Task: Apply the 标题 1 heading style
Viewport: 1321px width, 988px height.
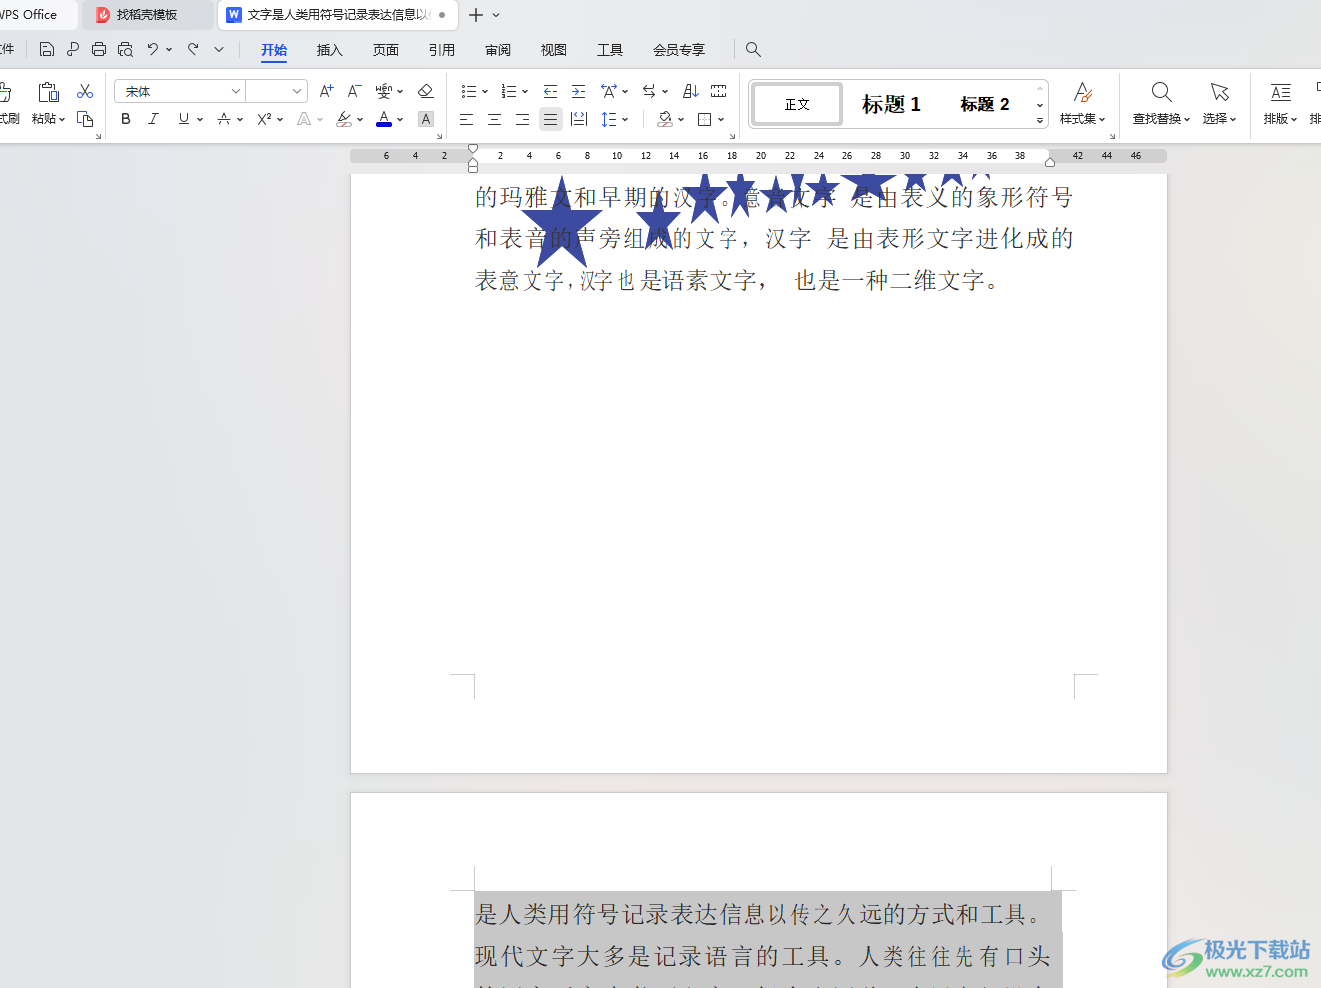Action: click(x=891, y=104)
